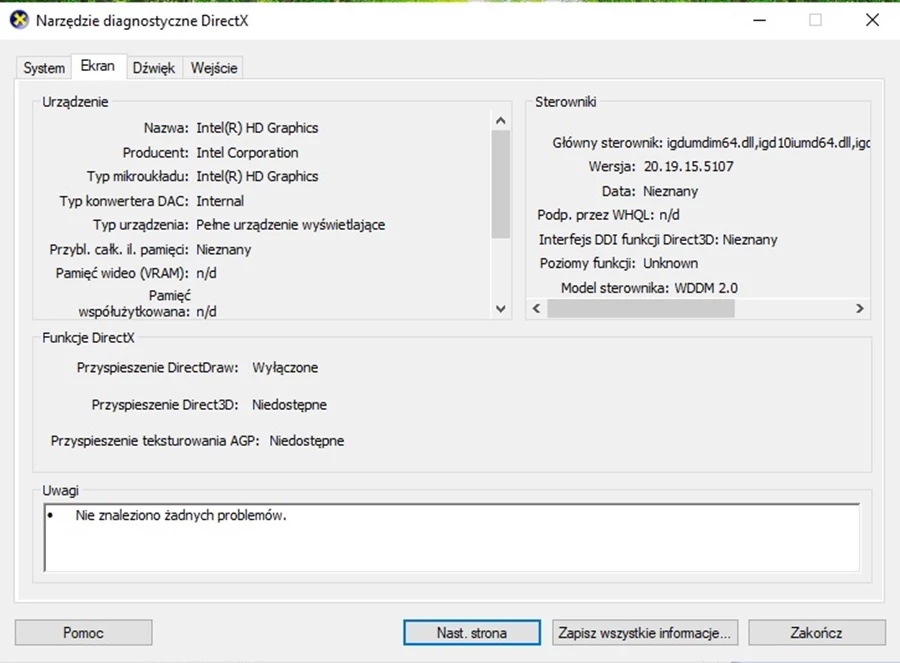This screenshot has width=900, height=663.
Task: Click the WDDM 2.0 driver model value
Action: [706, 288]
